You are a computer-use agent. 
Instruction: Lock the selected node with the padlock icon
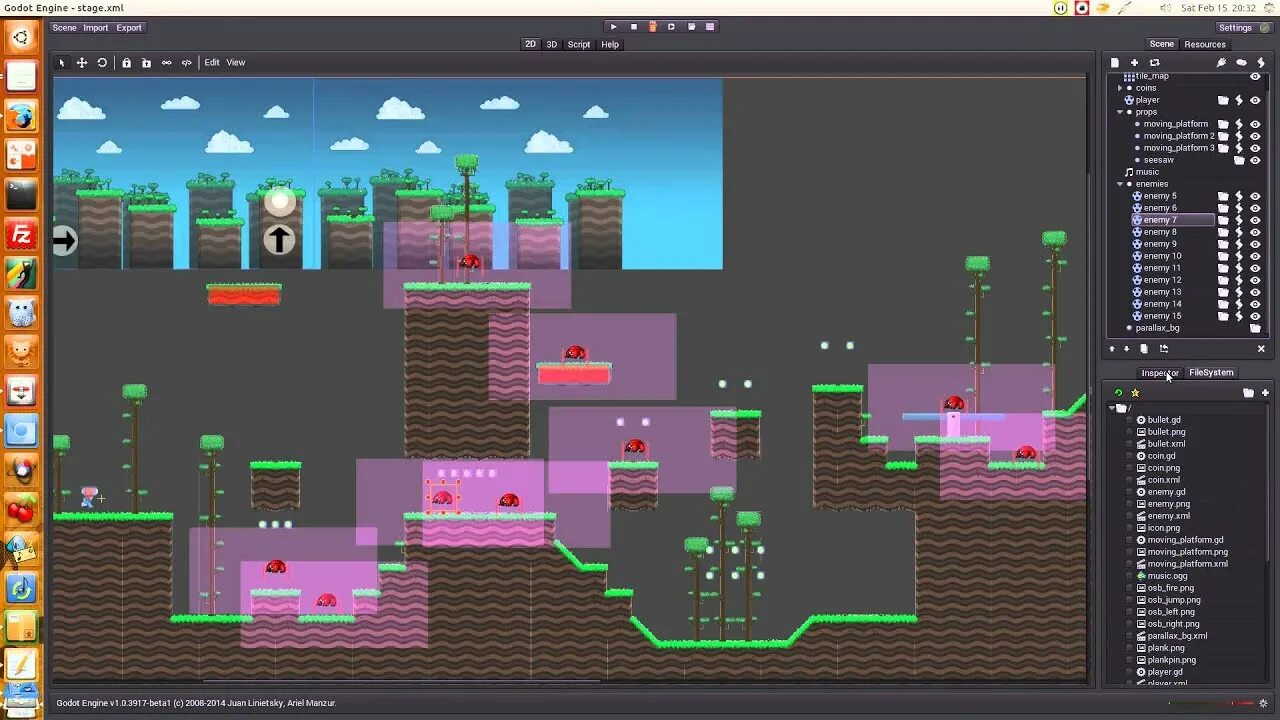pyautogui.click(x=126, y=62)
